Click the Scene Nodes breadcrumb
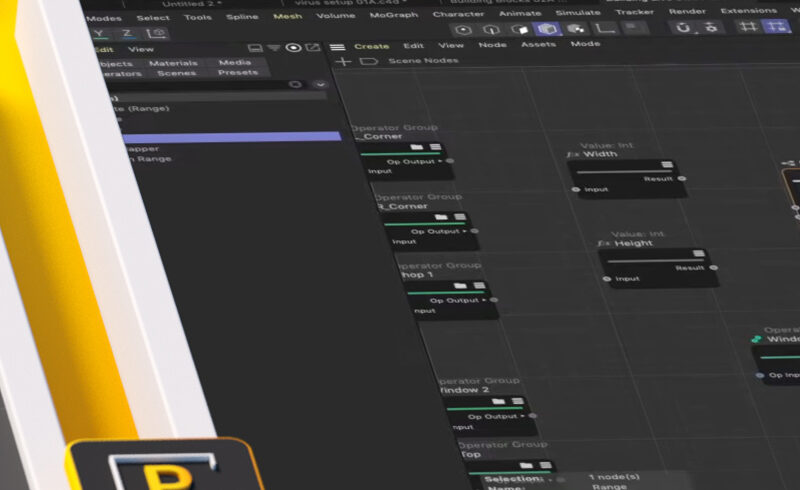This screenshot has height=490, width=800. click(423, 61)
